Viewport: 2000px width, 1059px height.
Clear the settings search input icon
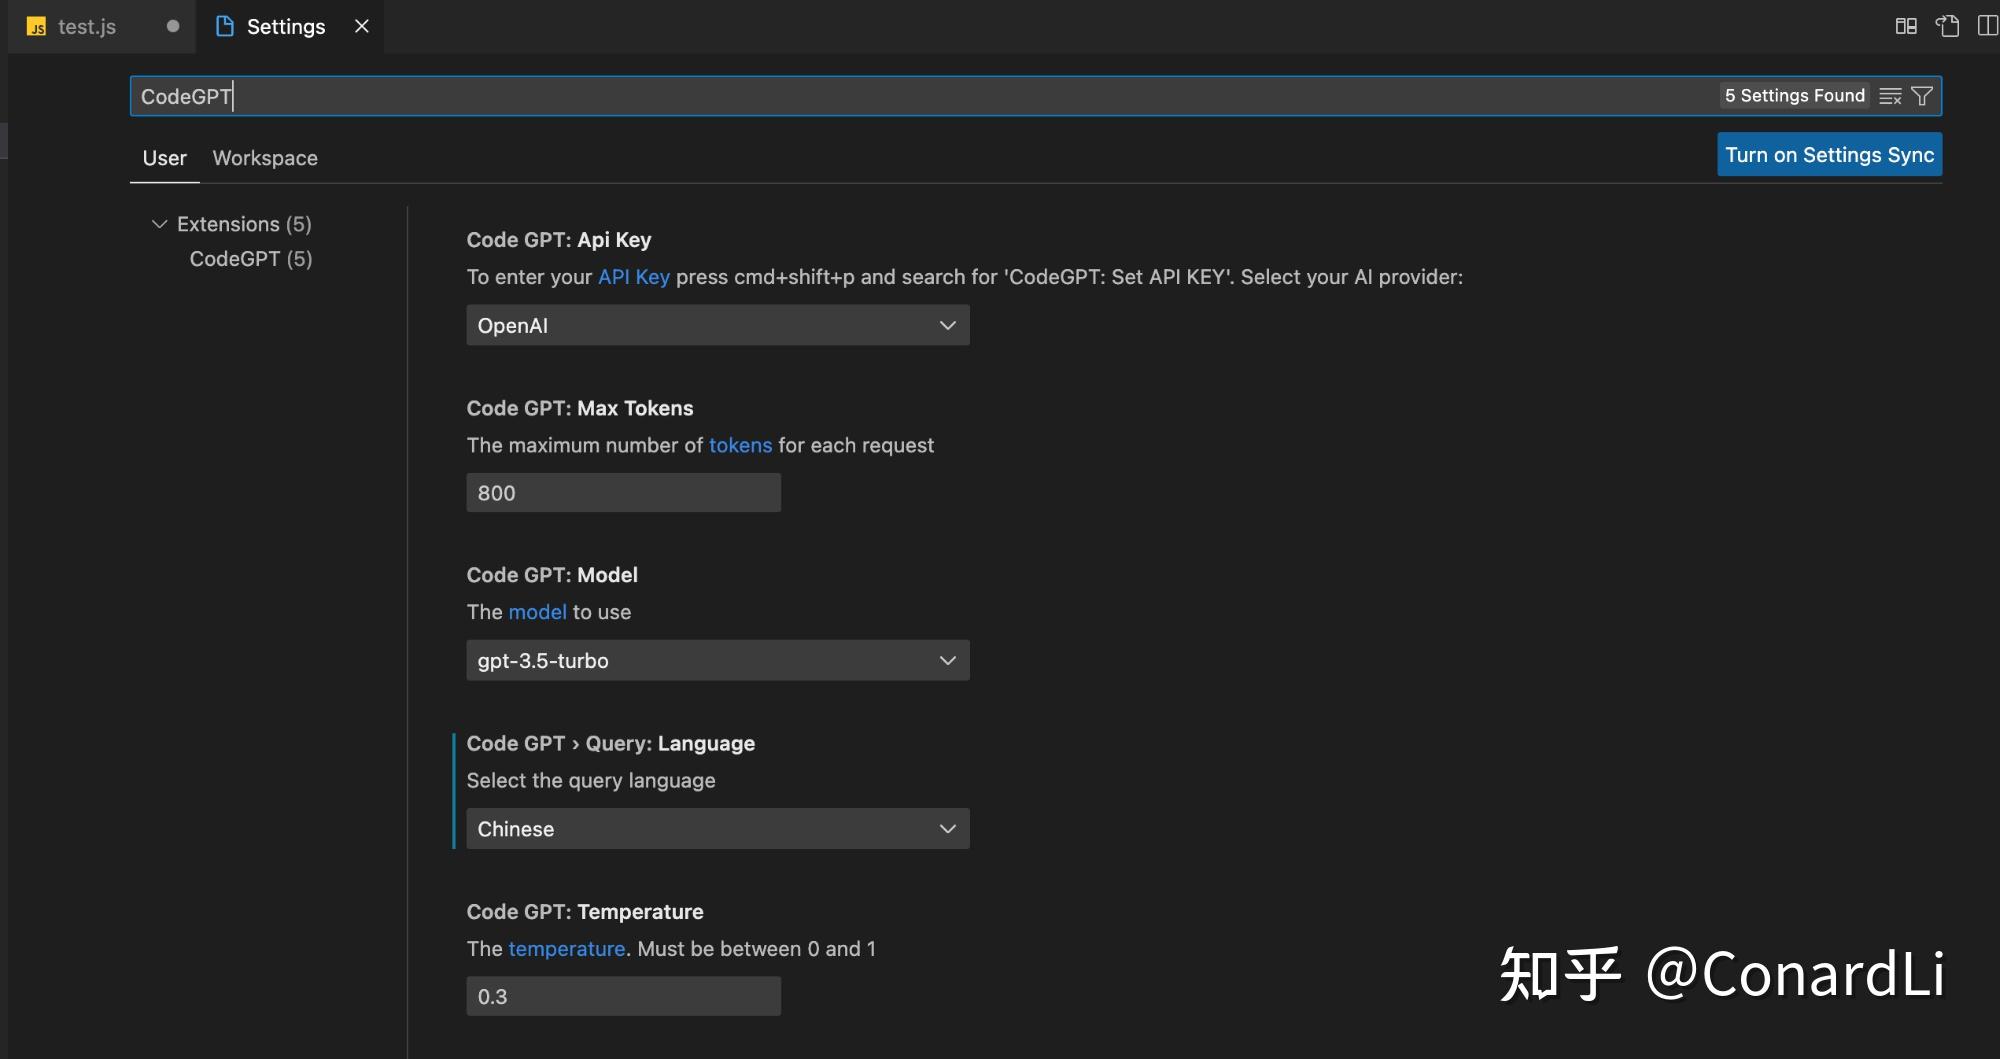point(1889,96)
